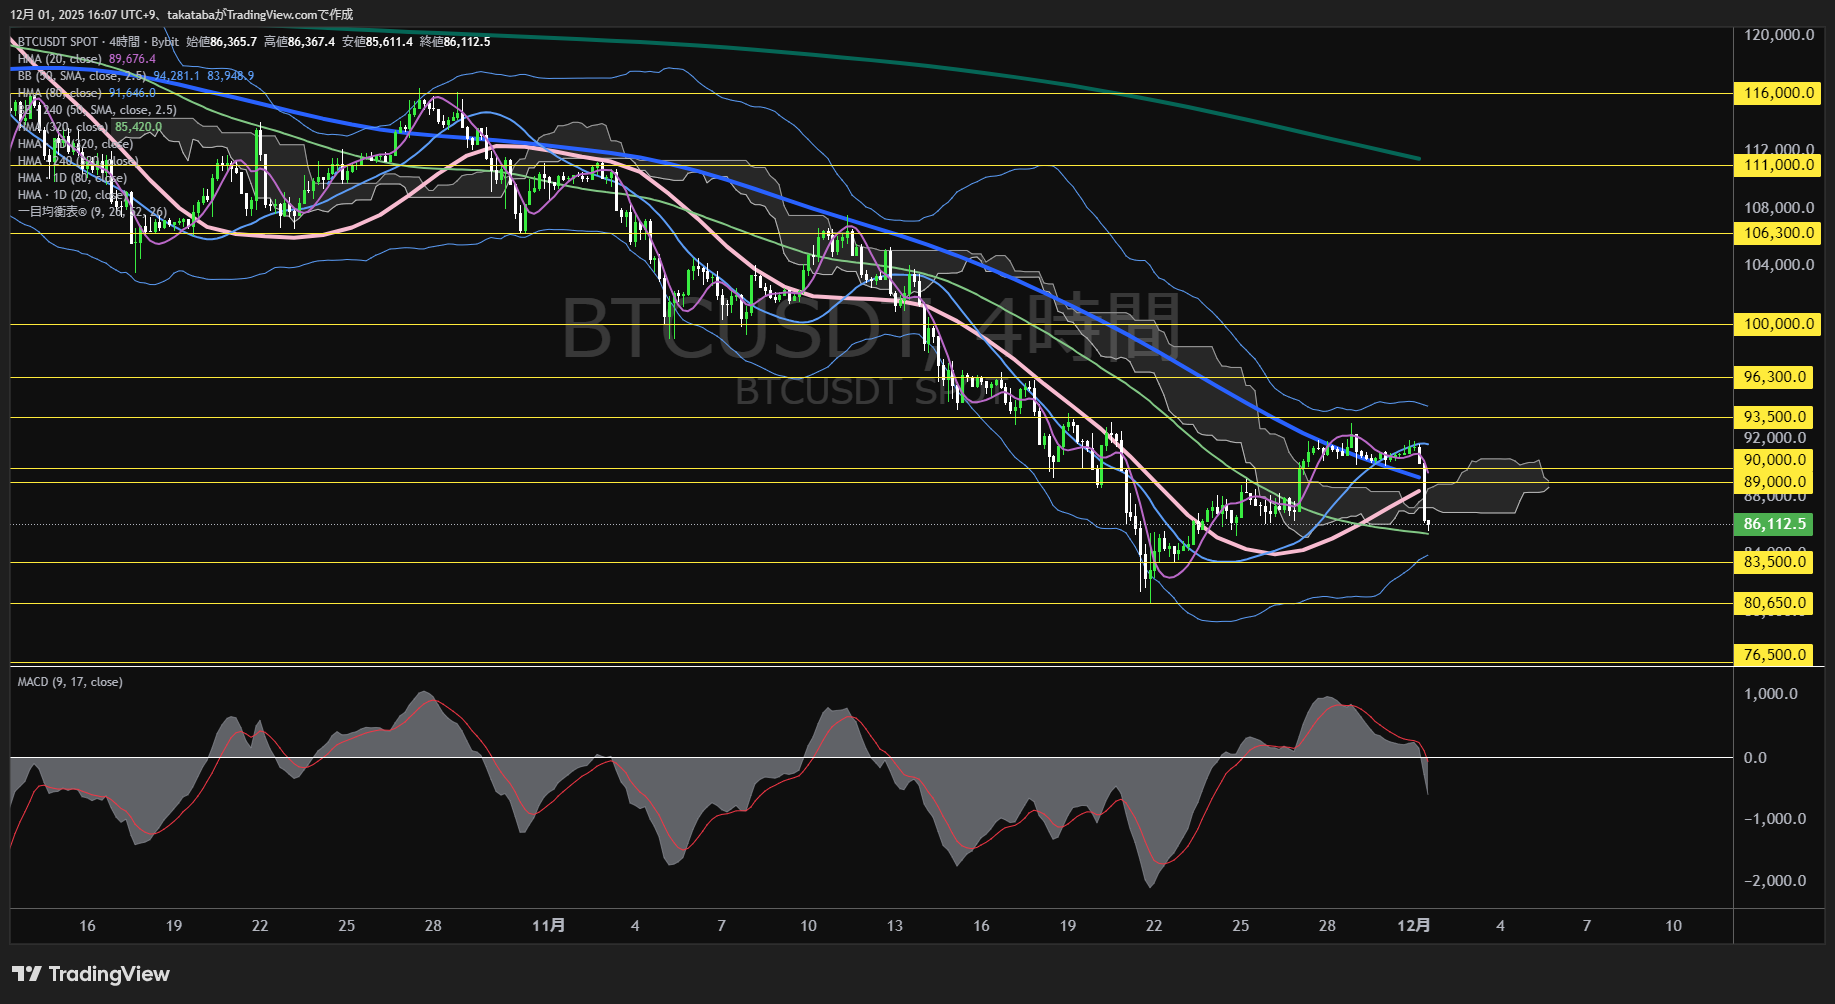
Task: Click the HMA (320, close) value 85,420.0
Action: [x=137, y=127]
